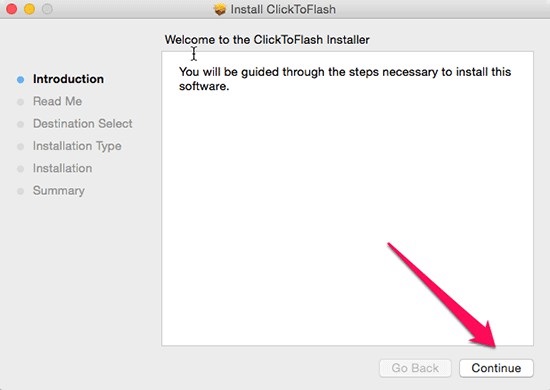Select the Destination Select step
550x390 pixels.
click(x=83, y=123)
